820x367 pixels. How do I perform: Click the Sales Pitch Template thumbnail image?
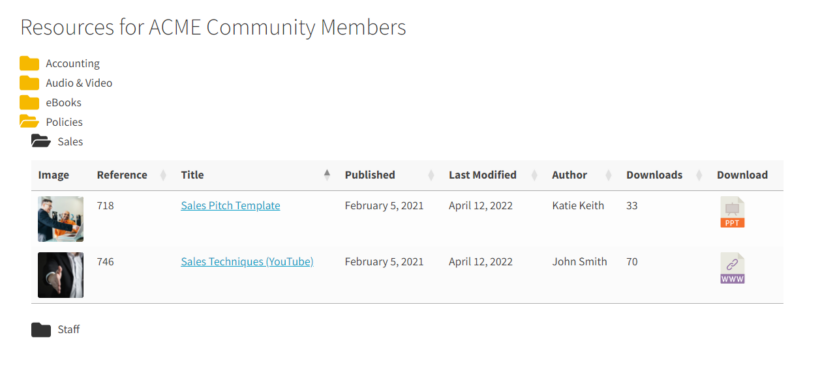(61, 219)
